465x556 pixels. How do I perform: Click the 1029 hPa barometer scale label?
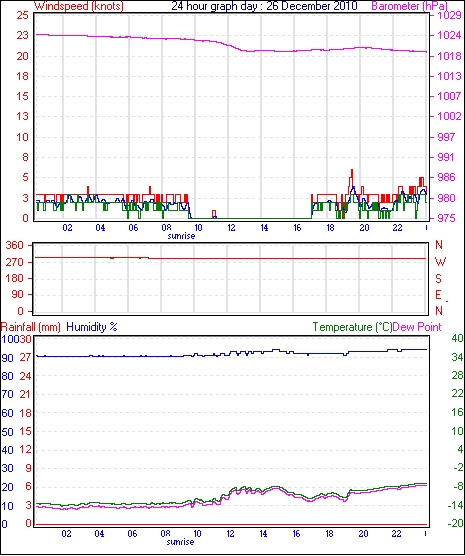(x=449, y=16)
